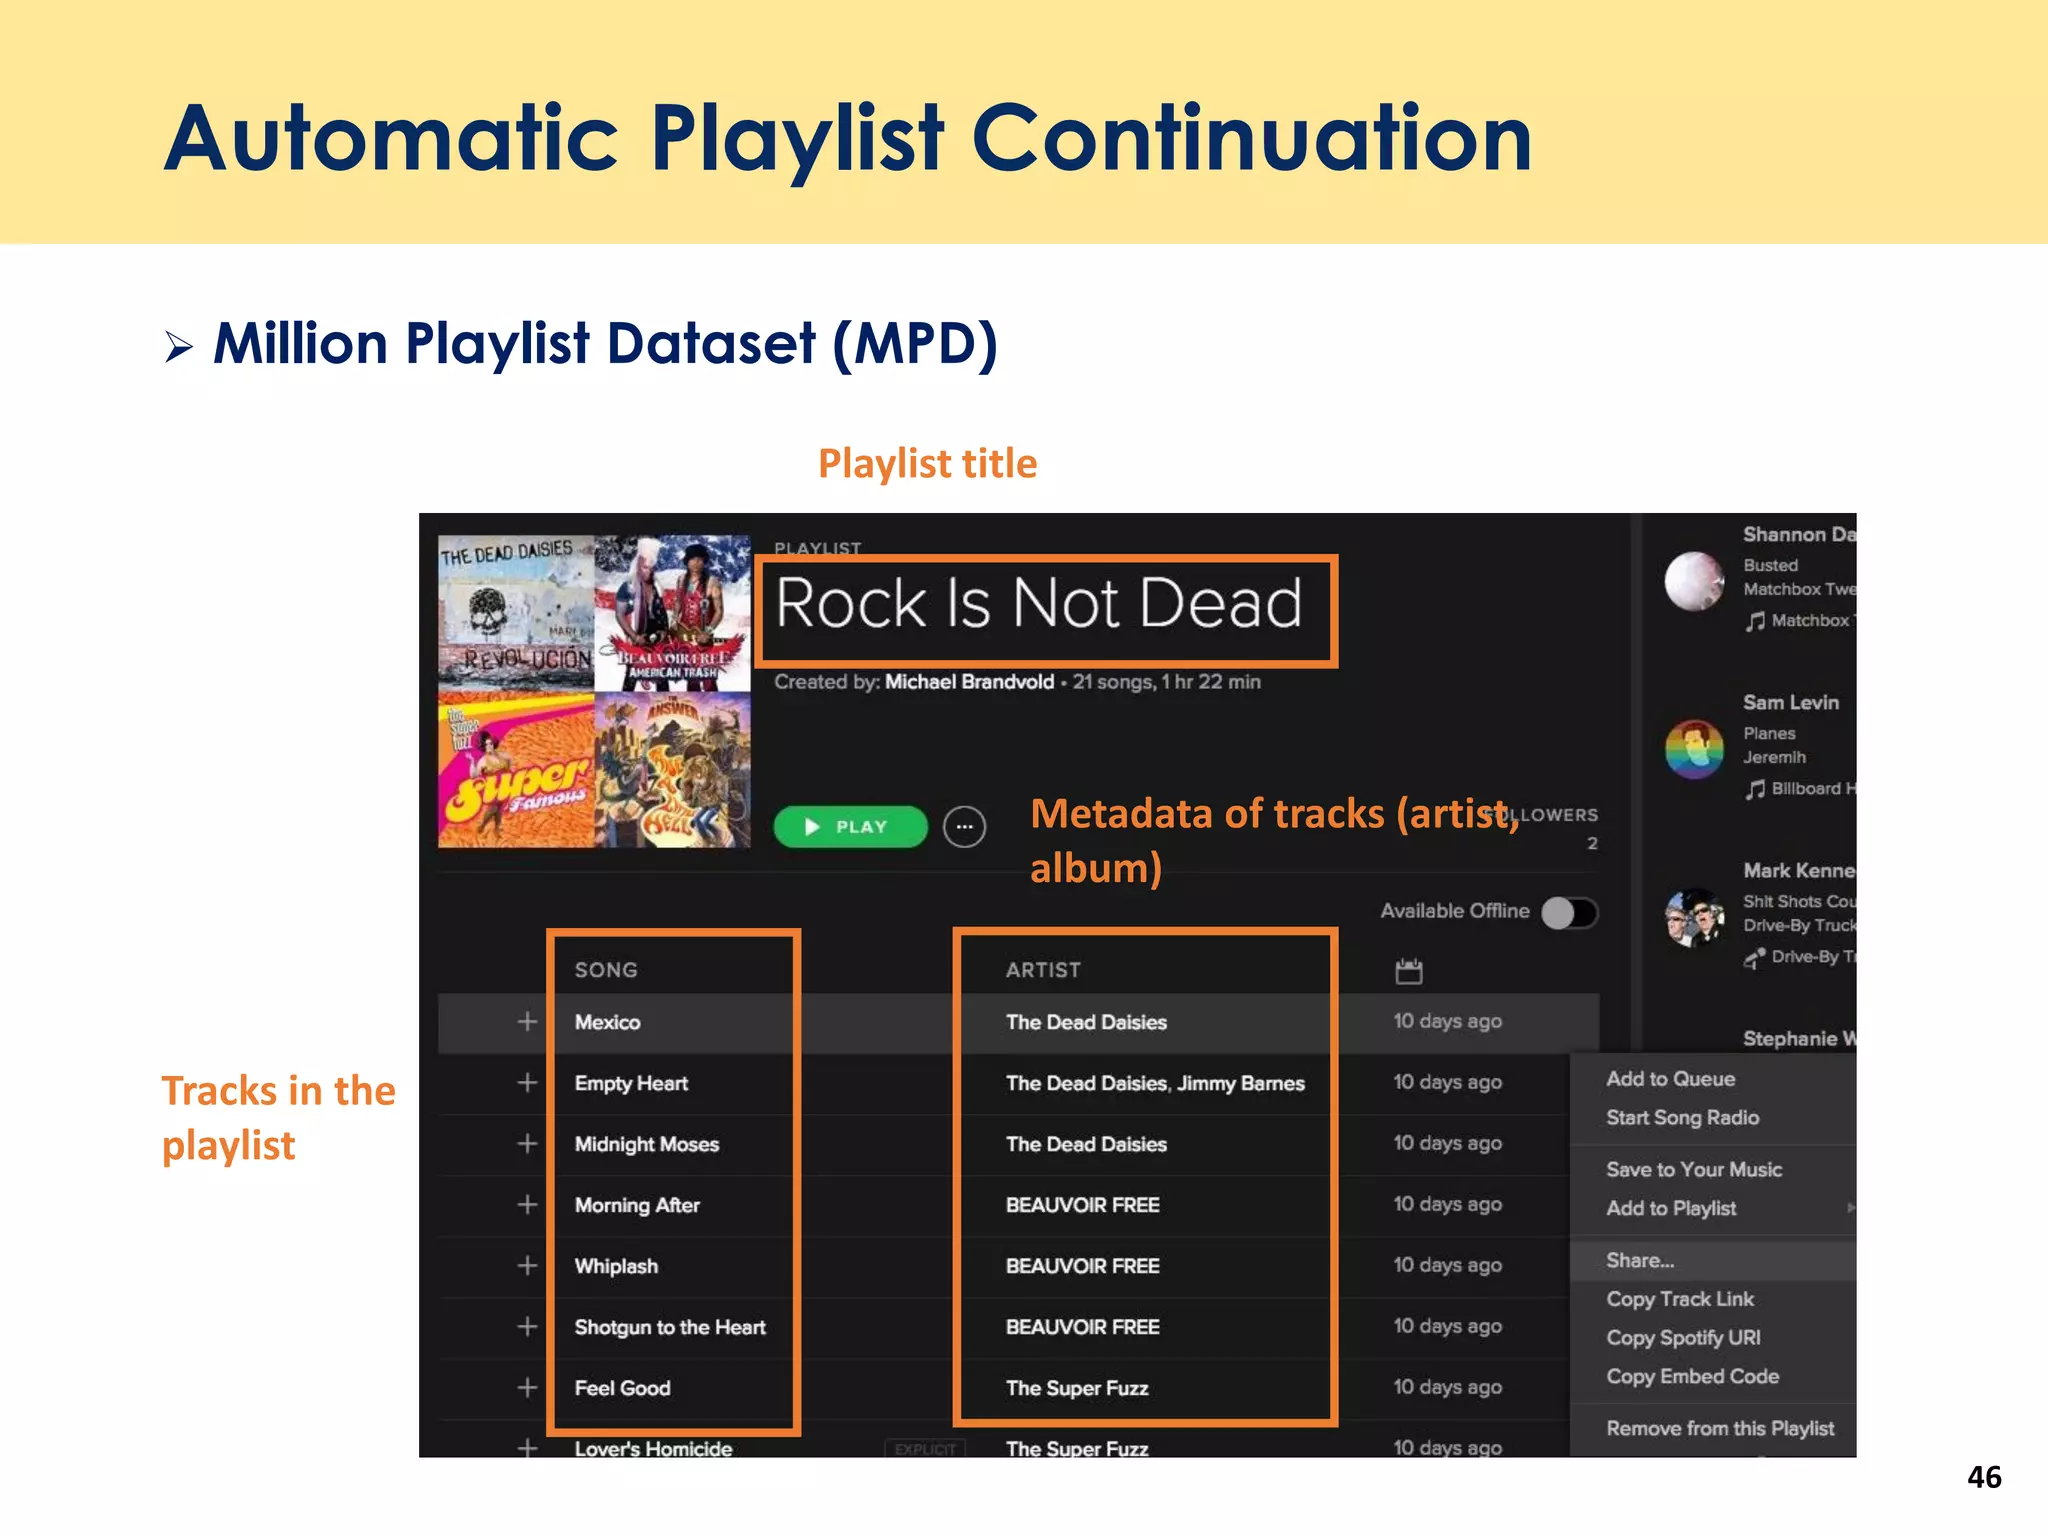This screenshot has width=2048, height=1536.
Task: Click the playlist title Rock Is Not Dead
Action: (x=1039, y=604)
